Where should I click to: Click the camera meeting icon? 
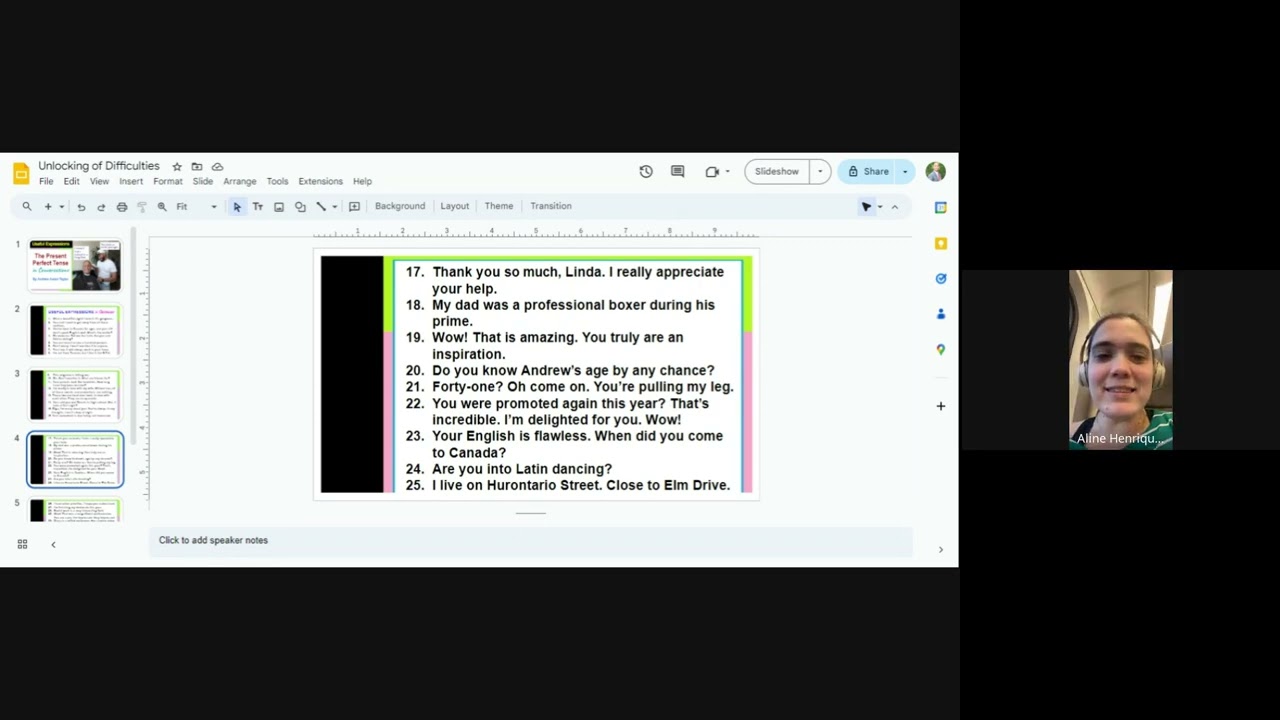point(712,172)
